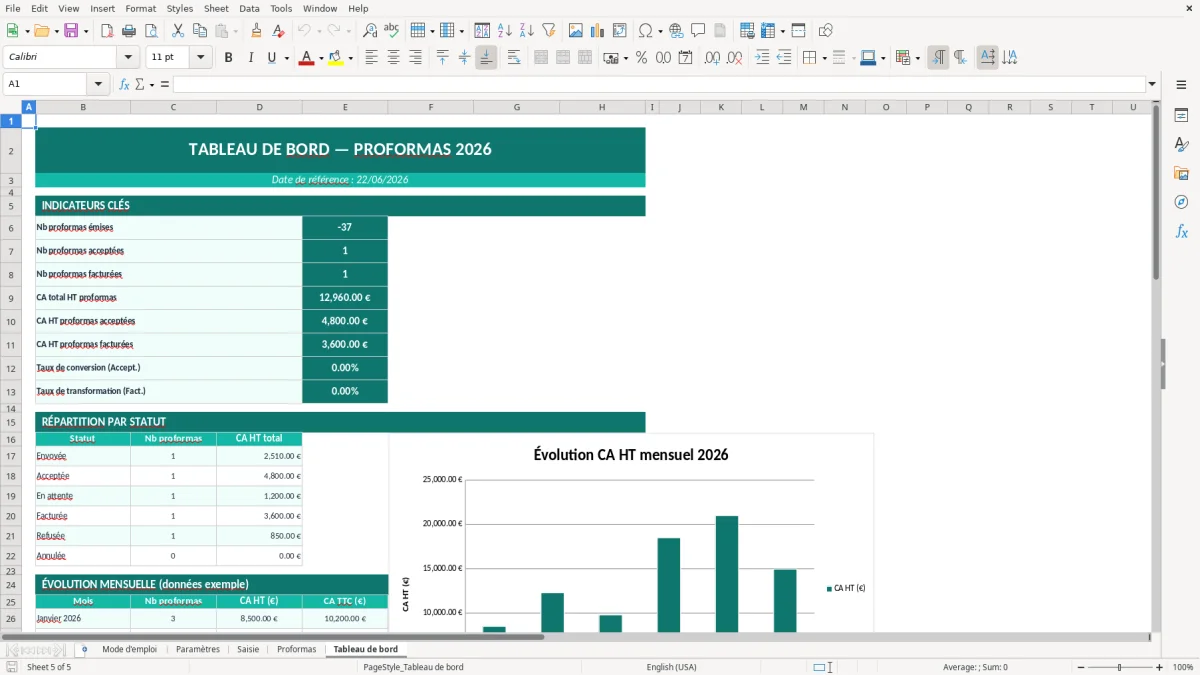Add a decimal place
The image size is (1200, 675).
point(712,58)
